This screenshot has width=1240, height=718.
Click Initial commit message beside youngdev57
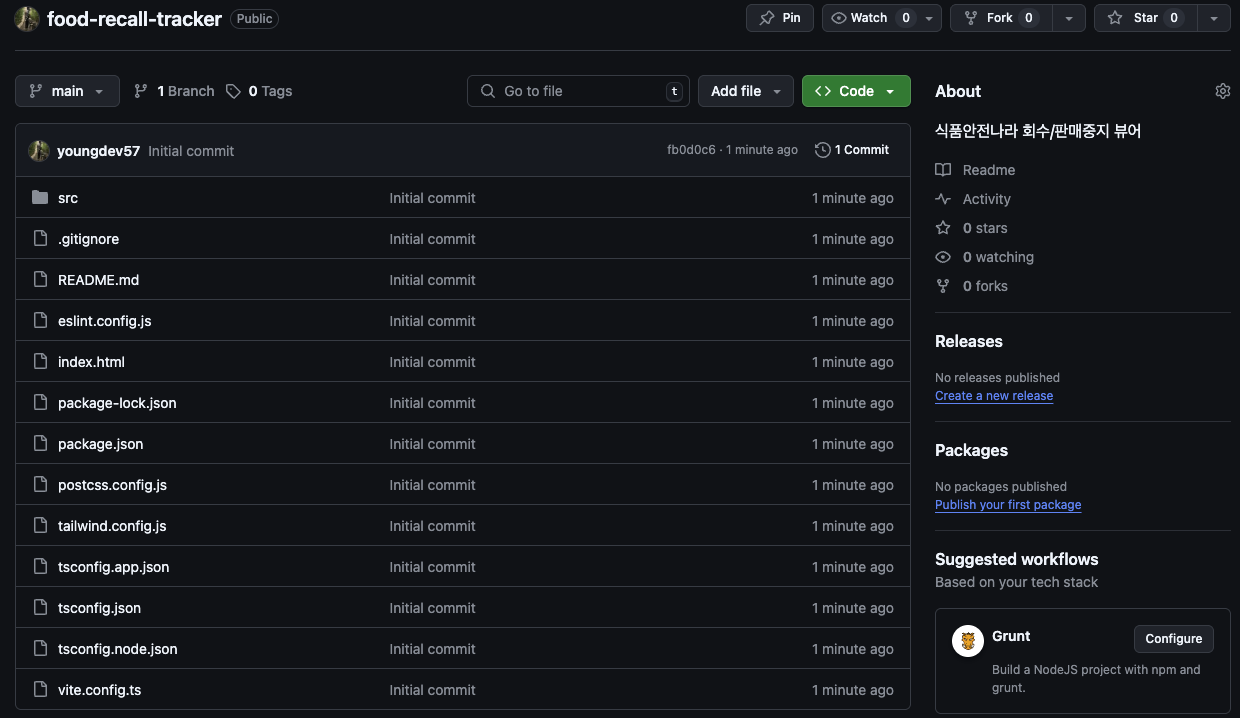[191, 151]
